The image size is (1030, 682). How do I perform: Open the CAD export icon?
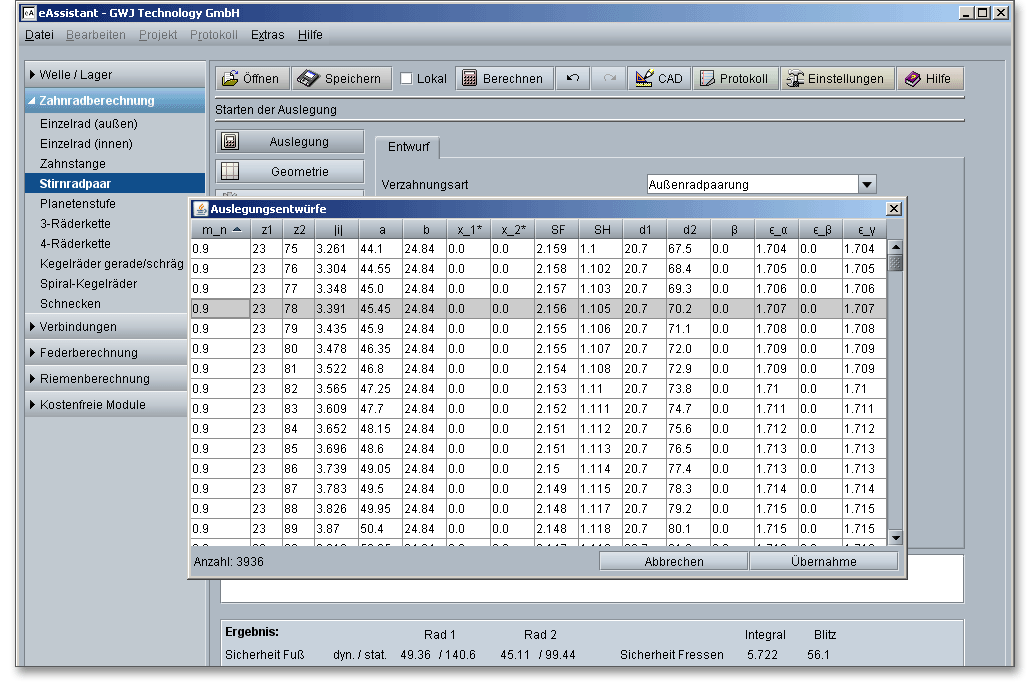pyautogui.click(x=644, y=79)
